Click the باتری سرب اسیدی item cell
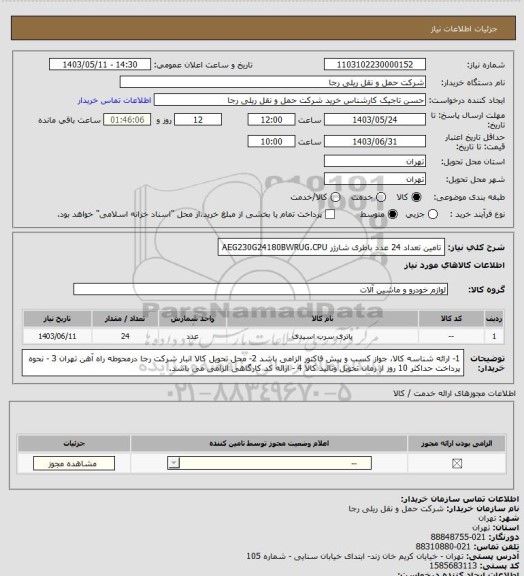524x576 pixels. [323, 336]
